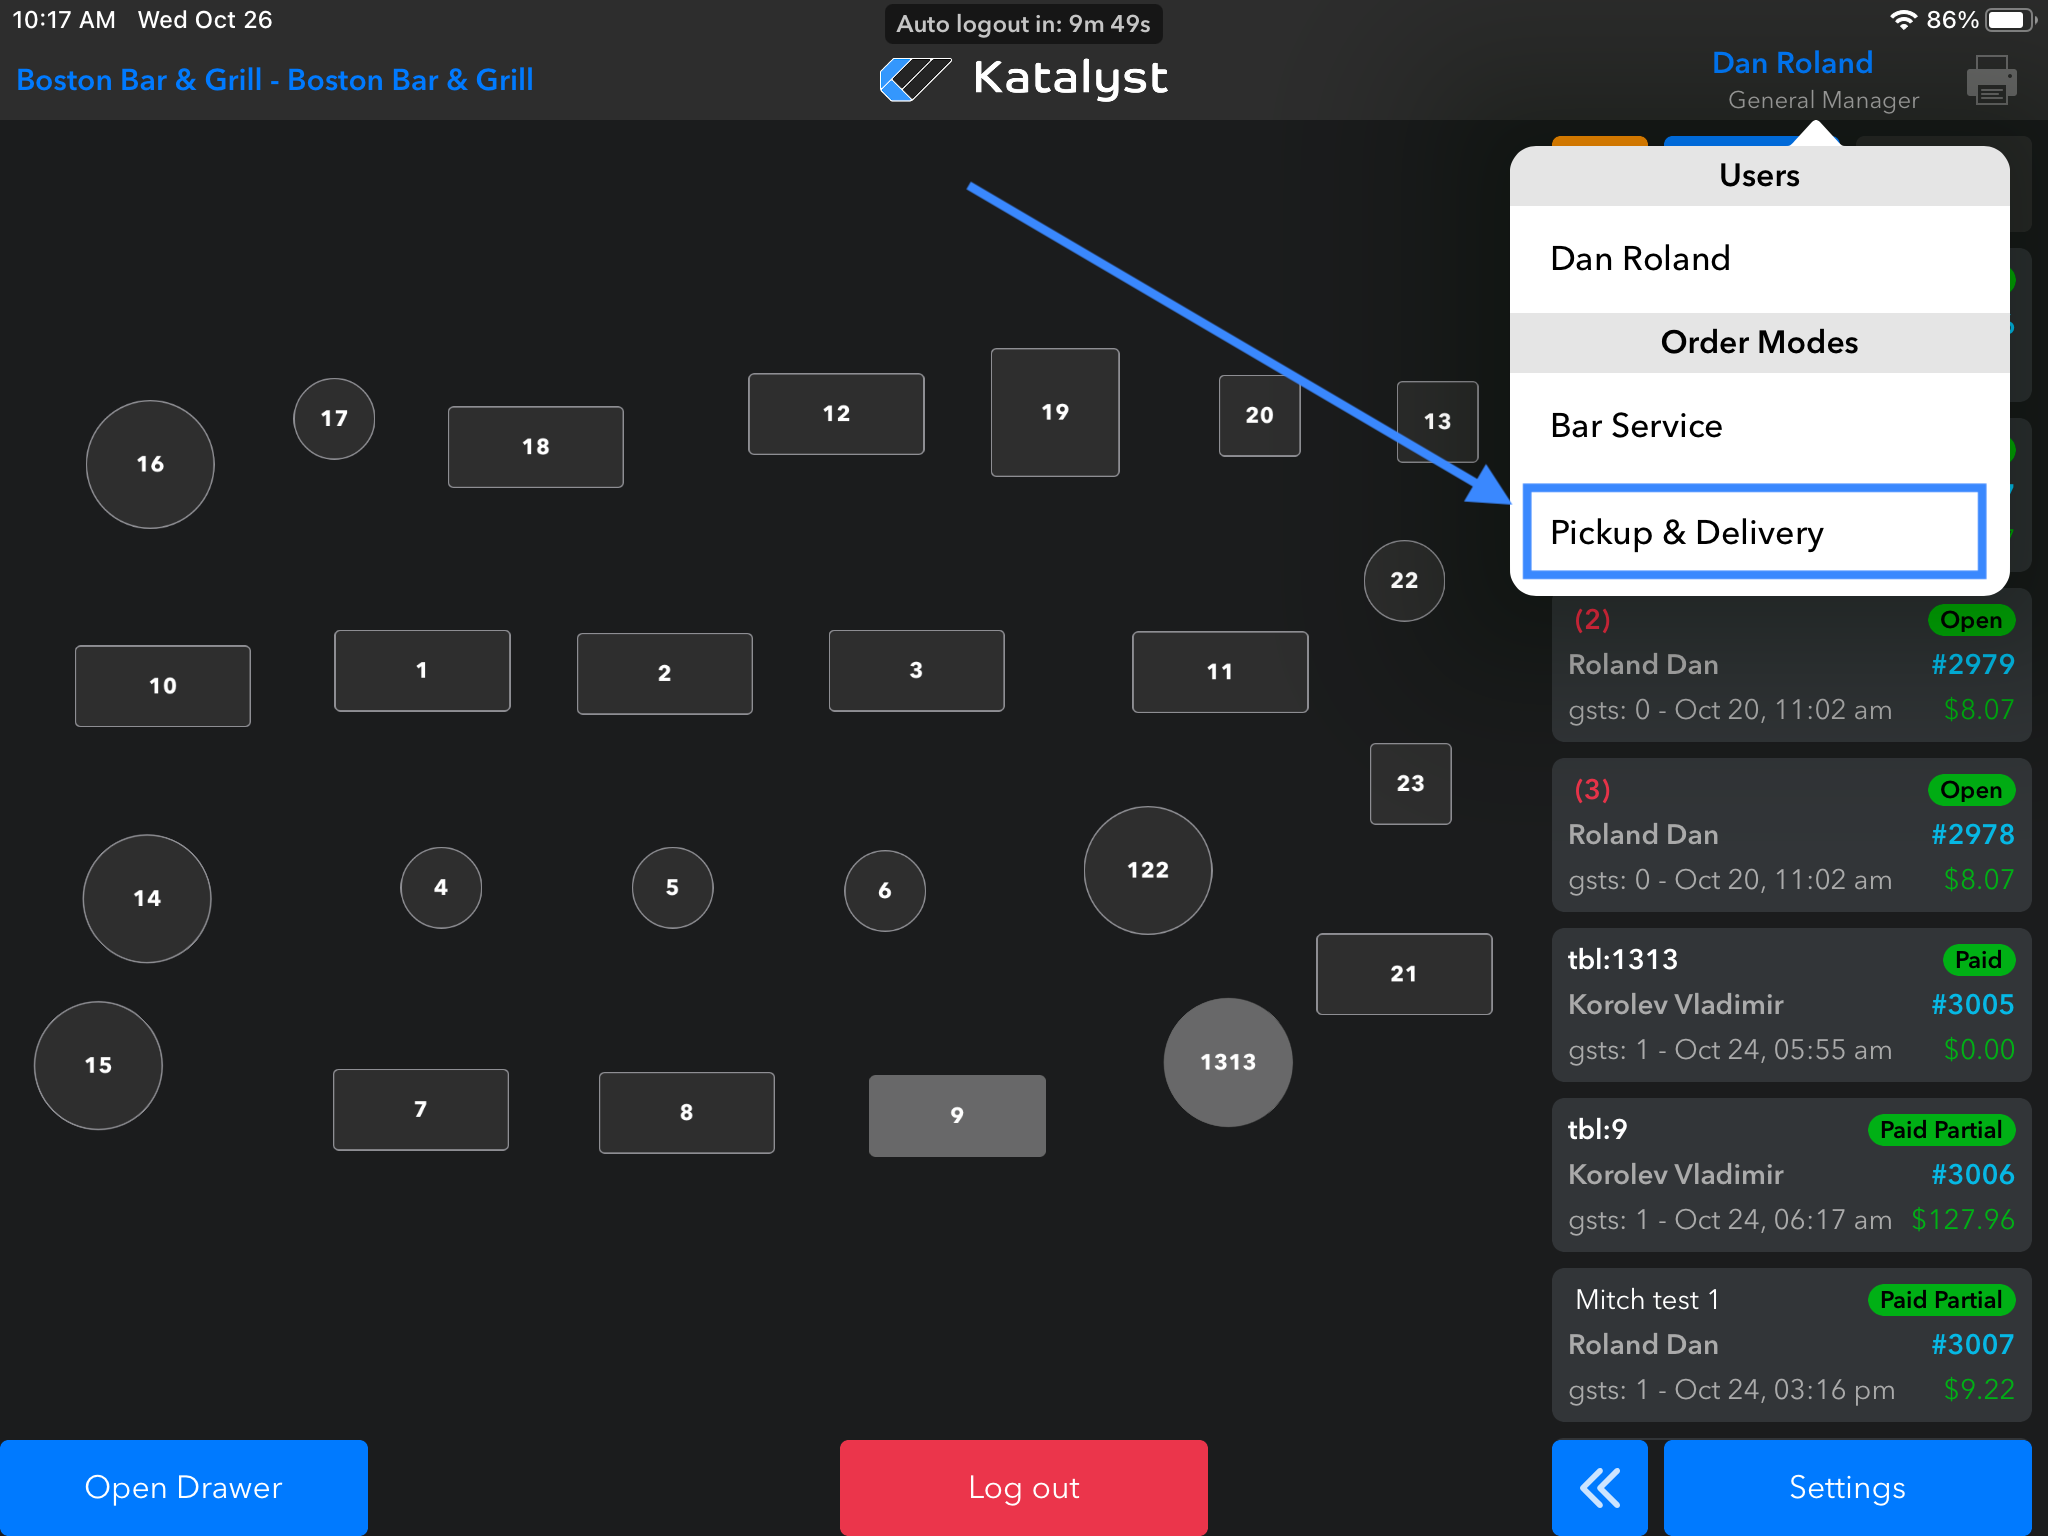Click the red Log out button
This screenshot has height=1536, width=2048.
[1023, 1487]
